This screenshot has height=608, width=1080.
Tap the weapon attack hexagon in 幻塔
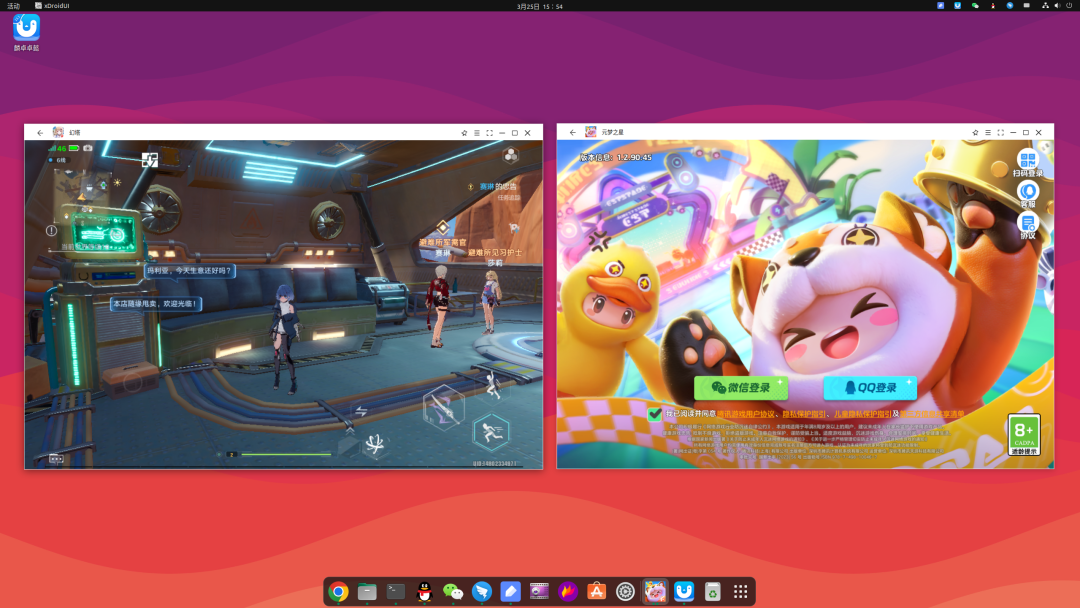coord(444,408)
